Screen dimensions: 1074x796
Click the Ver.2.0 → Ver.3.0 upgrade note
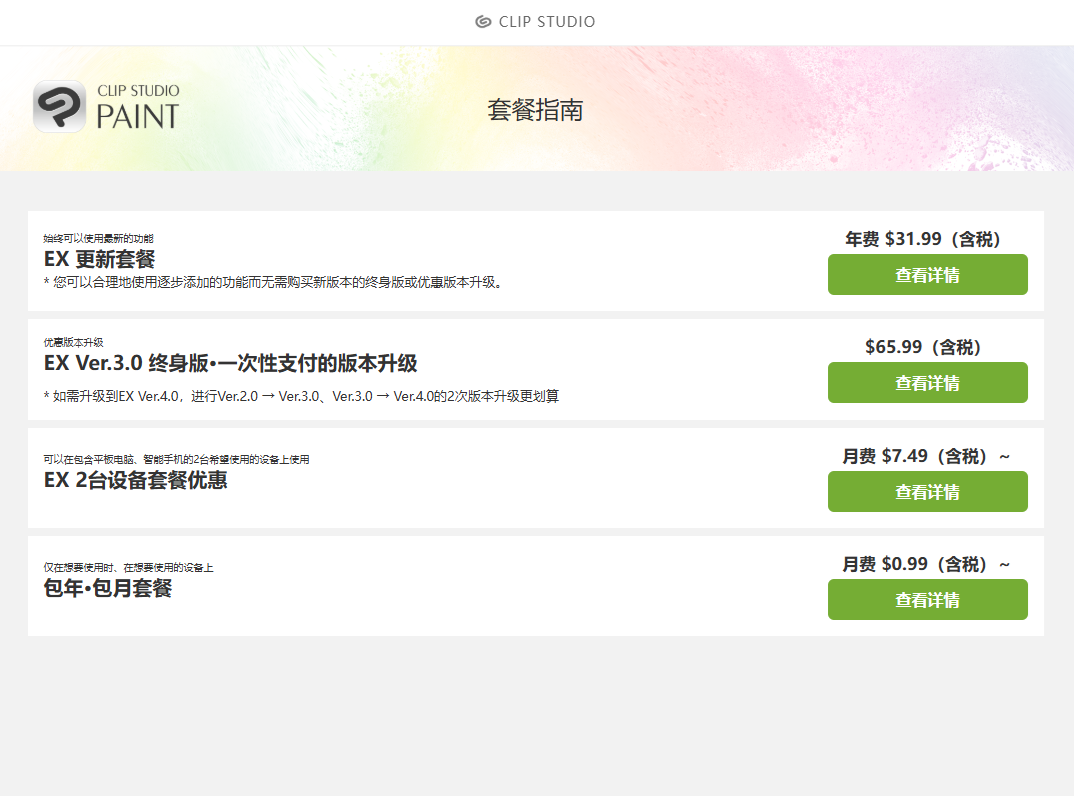pos(301,396)
